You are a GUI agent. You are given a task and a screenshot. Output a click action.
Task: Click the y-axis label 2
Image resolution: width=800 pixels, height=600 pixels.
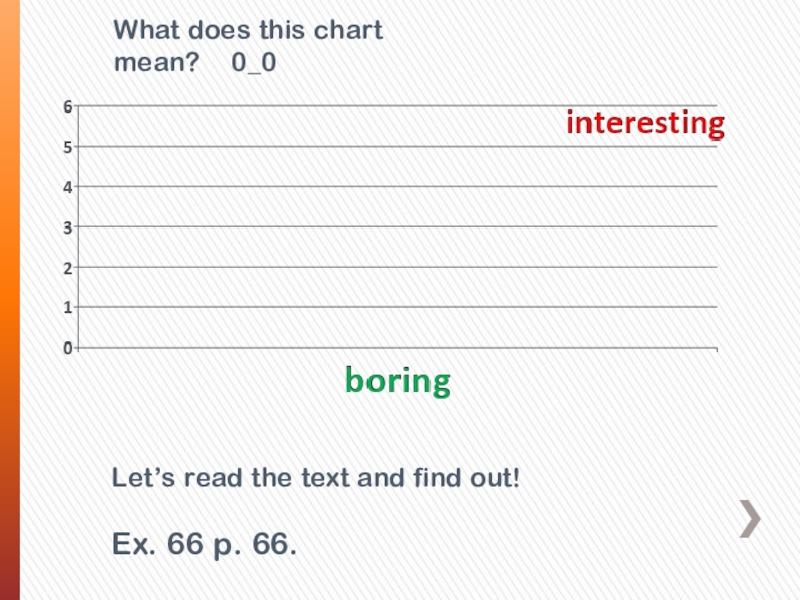(67, 268)
